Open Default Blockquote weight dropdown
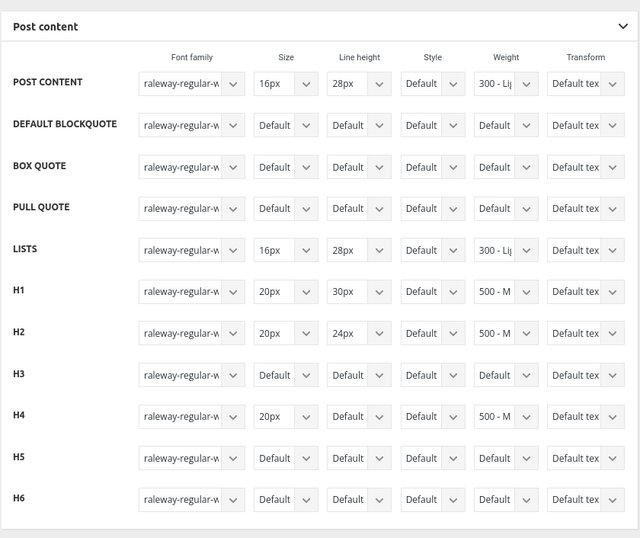640x538 pixels. click(x=506, y=125)
